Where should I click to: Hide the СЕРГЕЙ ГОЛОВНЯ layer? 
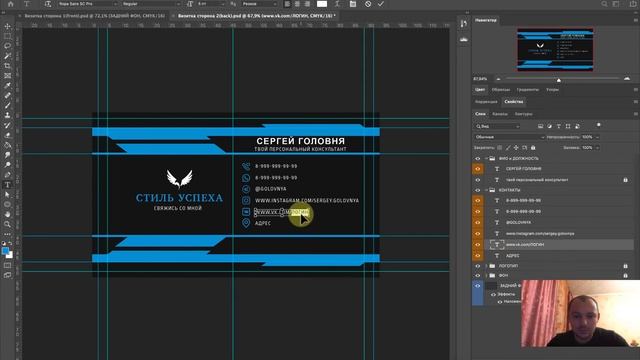pos(478,169)
